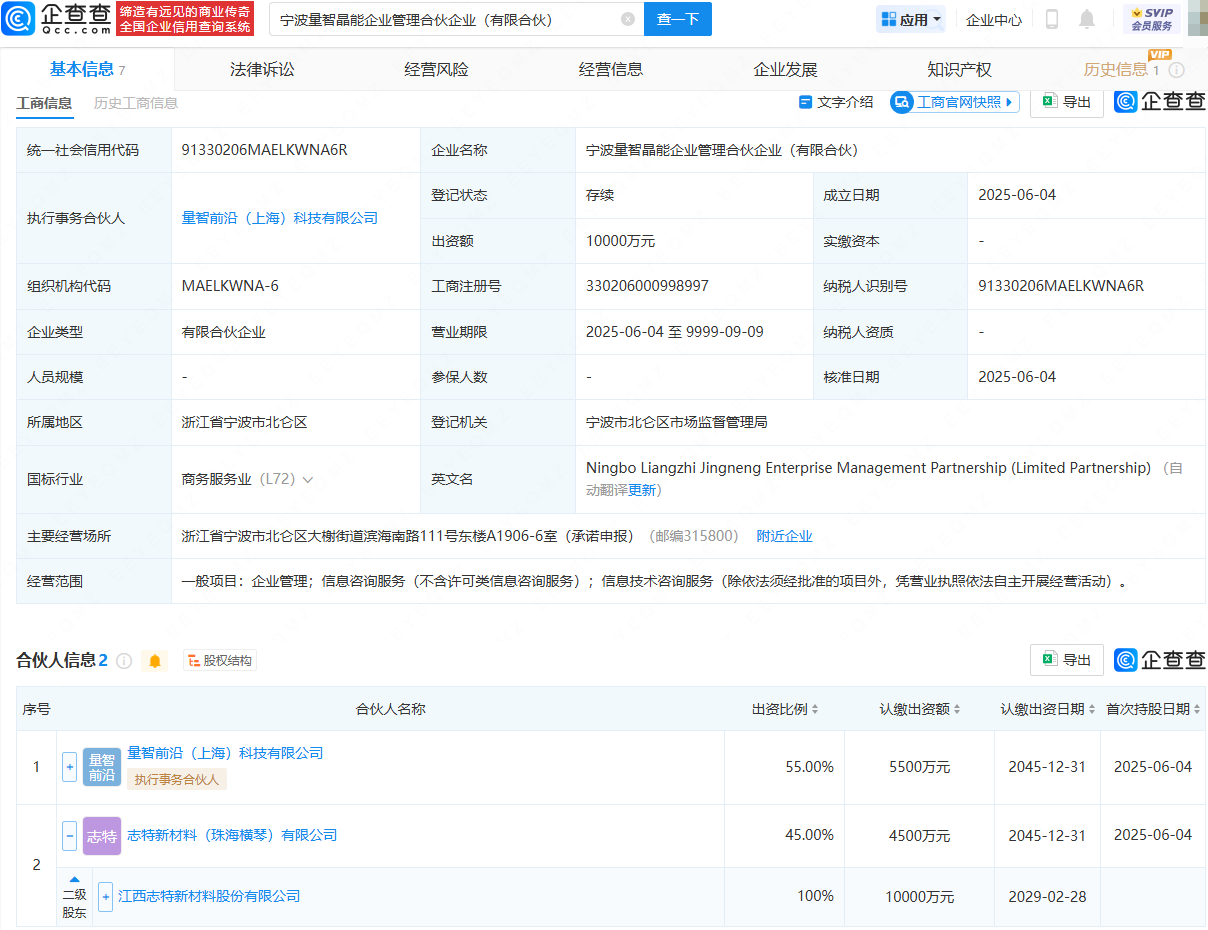The width and height of the screenshot is (1208, 930).
Task: Expand 江西志特新材料股份有限公司 shareholders
Action: 106,896
